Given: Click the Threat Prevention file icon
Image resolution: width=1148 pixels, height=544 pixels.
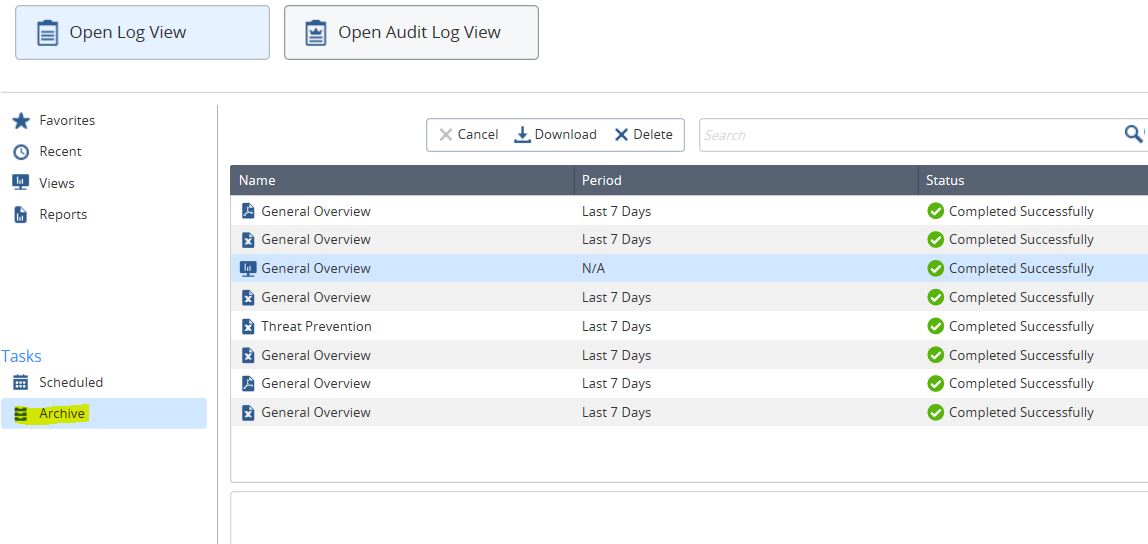Looking at the screenshot, I should 248,326.
